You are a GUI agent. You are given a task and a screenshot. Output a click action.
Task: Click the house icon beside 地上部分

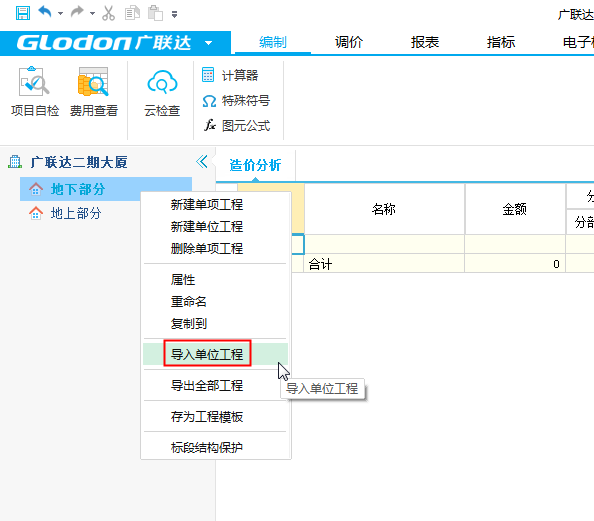pyautogui.click(x=36, y=213)
